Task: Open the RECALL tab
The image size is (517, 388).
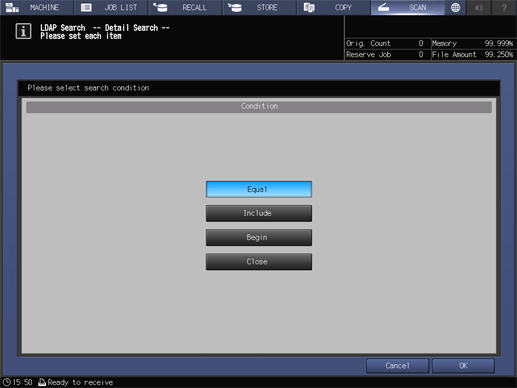Action: tap(185, 7)
